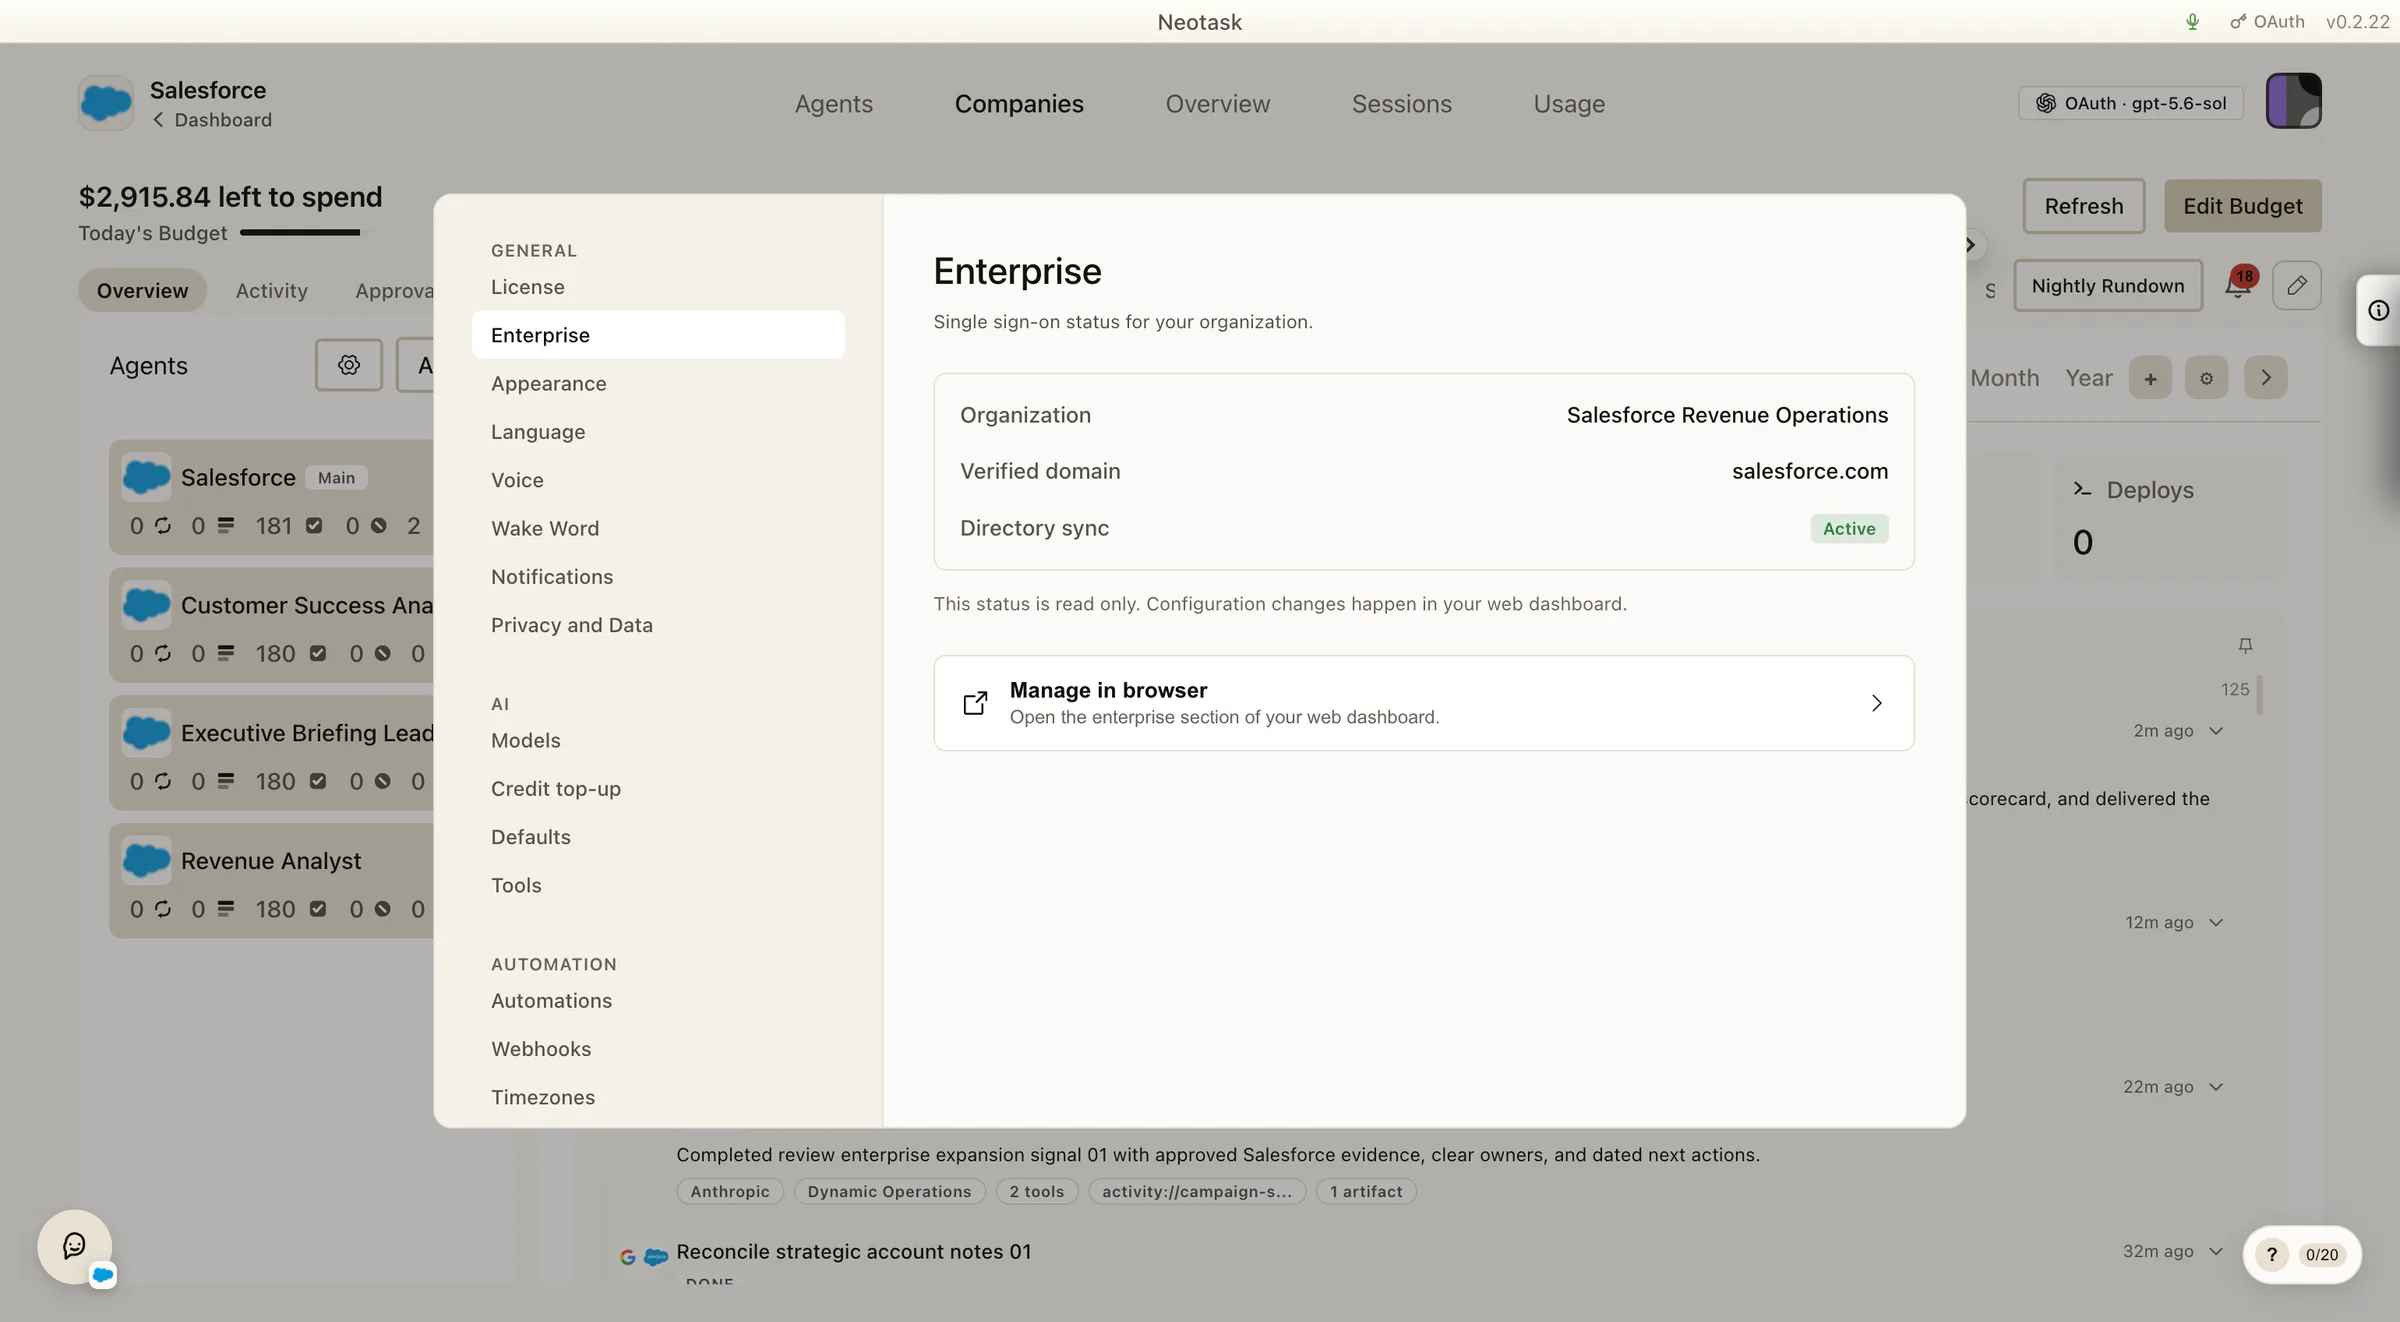The width and height of the screenshot is (2400, 1322).
Task: Click the plus icon next to Year
Action: (x=2150, y=378)
